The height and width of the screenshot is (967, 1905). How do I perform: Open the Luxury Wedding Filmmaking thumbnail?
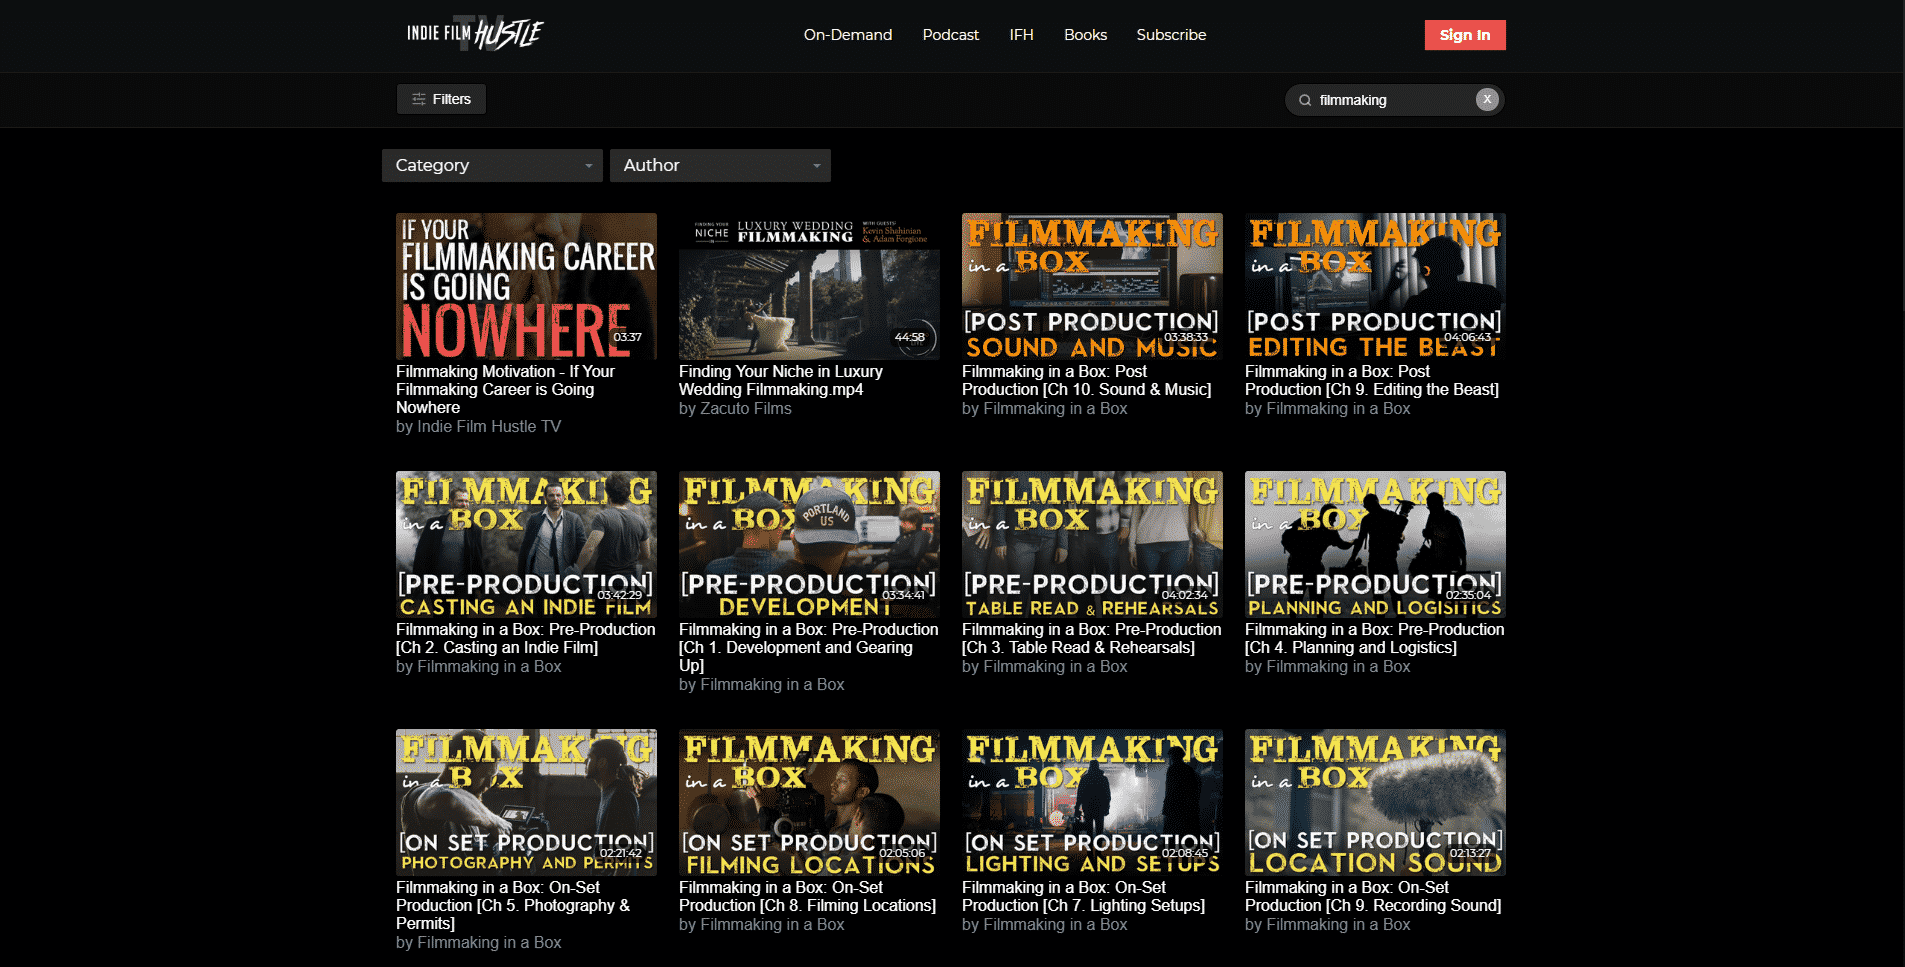[809, 286]
